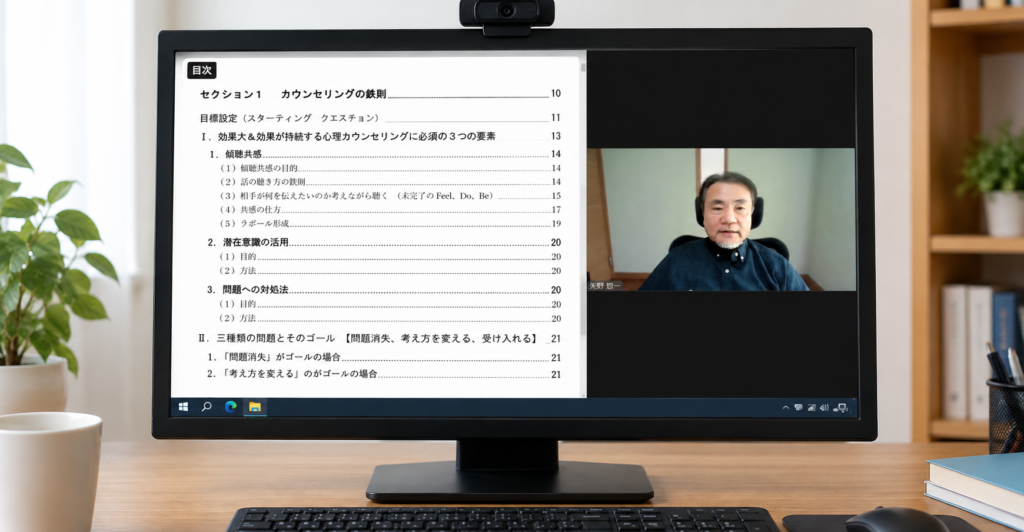Screen dimensions: 1024x532
Task: Open File Explorer from taskbar
Action: tap(255, 407)
